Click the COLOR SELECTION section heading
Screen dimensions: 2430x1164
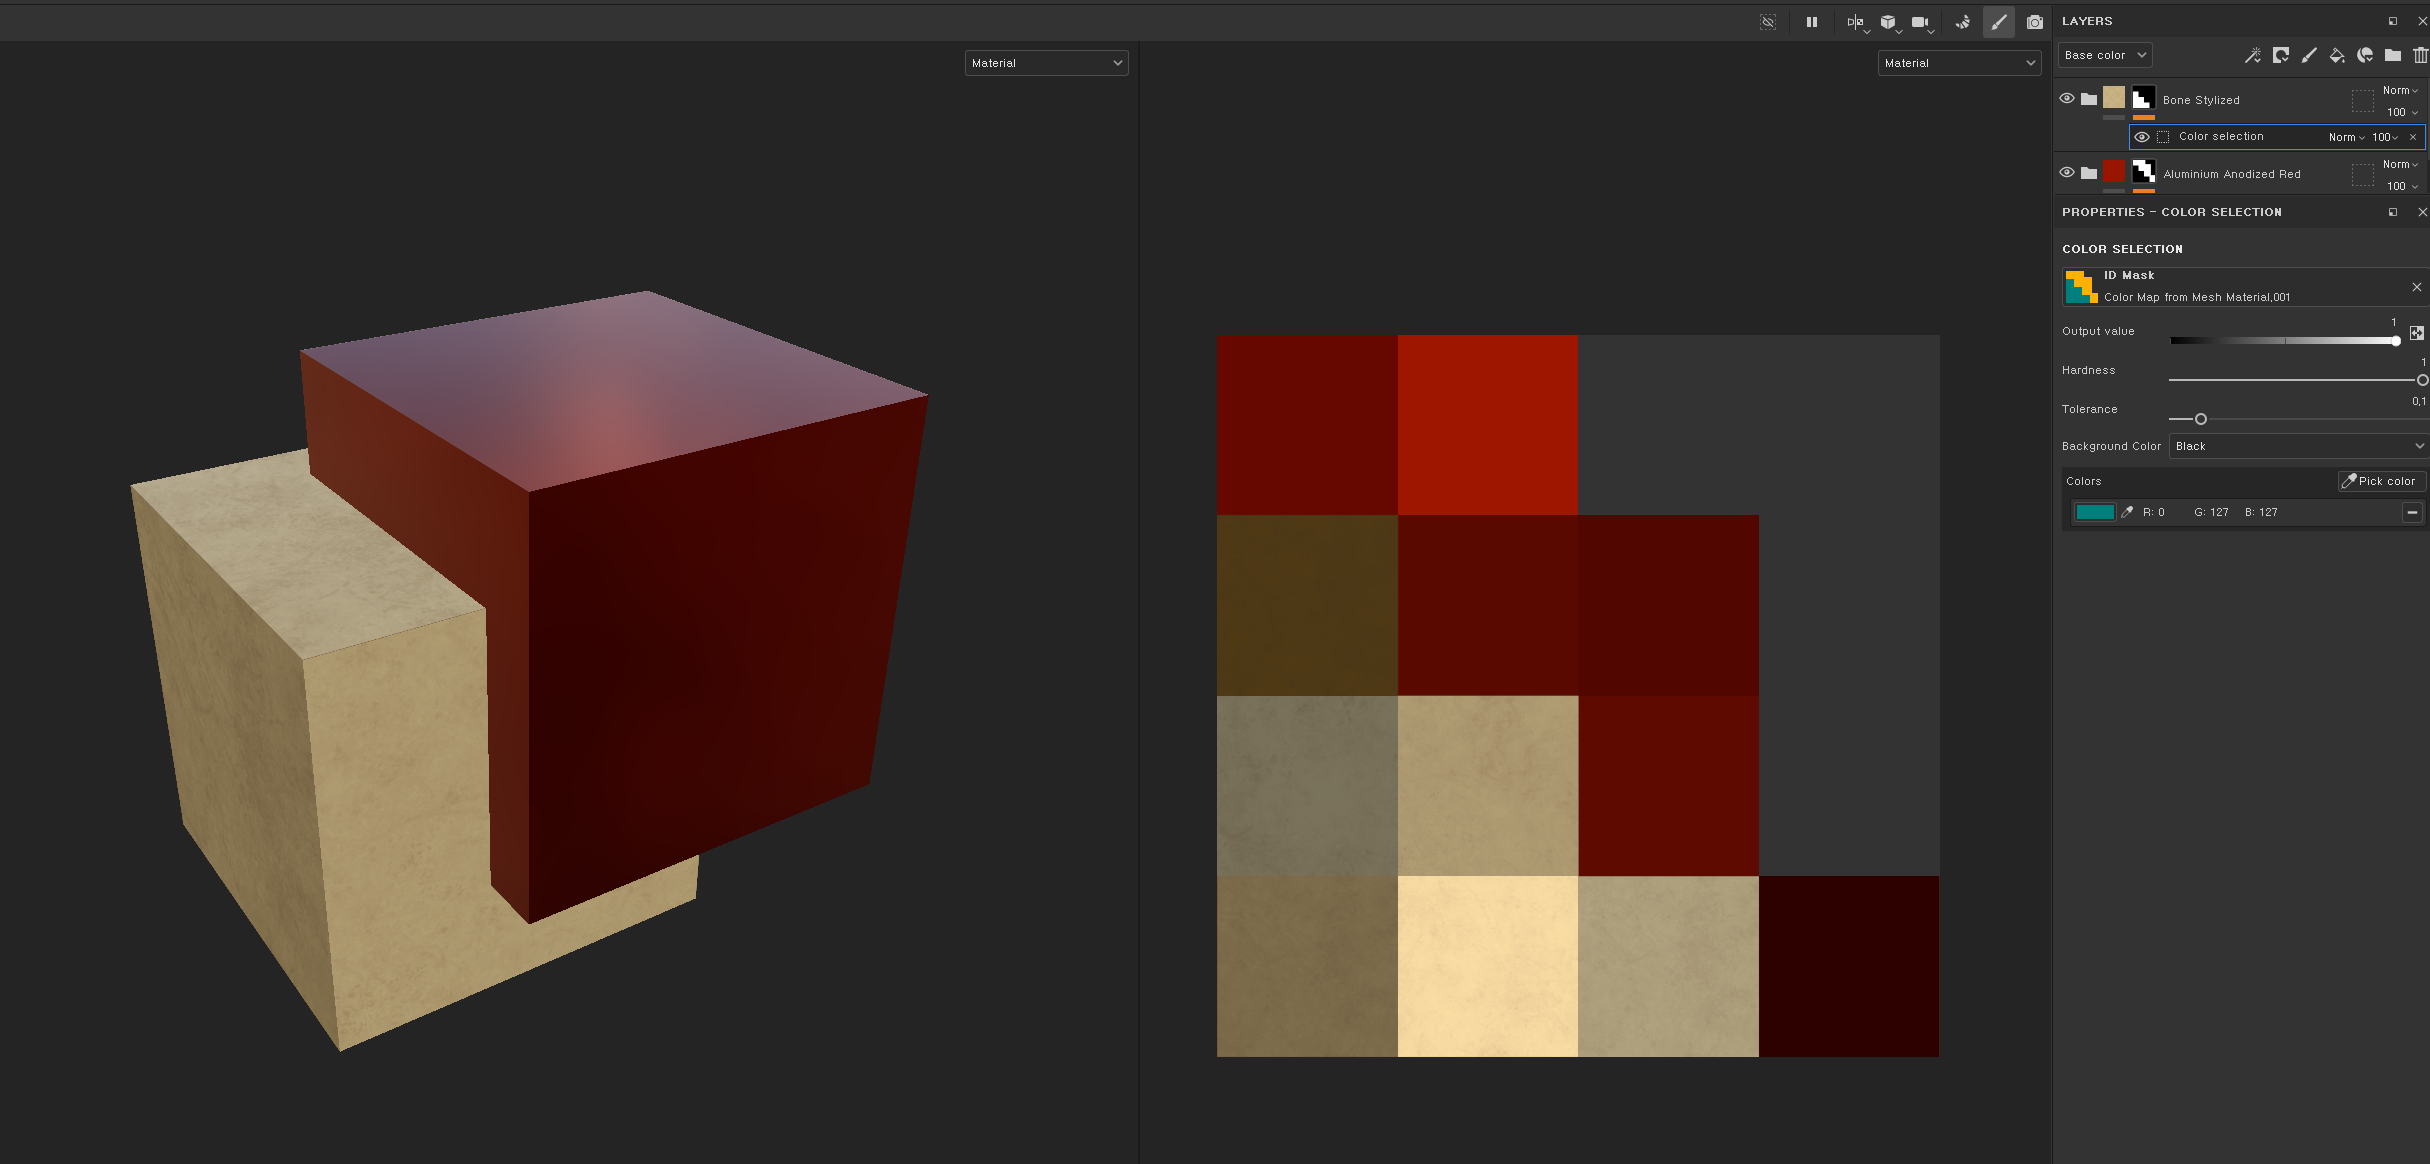(2122, 249)
